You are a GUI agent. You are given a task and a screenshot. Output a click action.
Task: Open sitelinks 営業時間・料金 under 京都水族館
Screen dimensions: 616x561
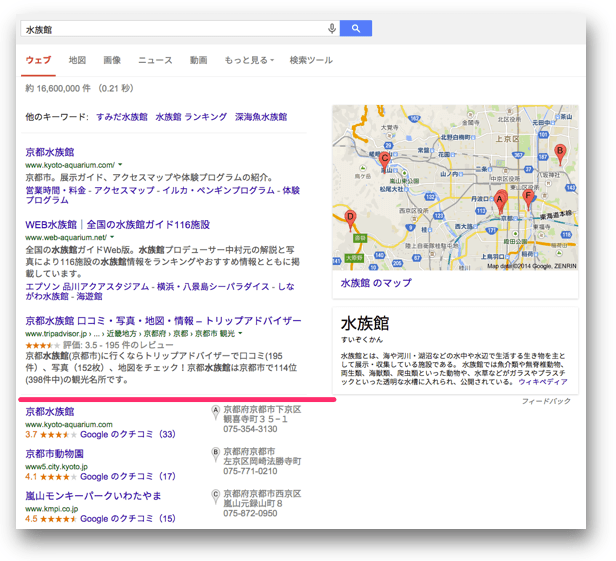55,190
